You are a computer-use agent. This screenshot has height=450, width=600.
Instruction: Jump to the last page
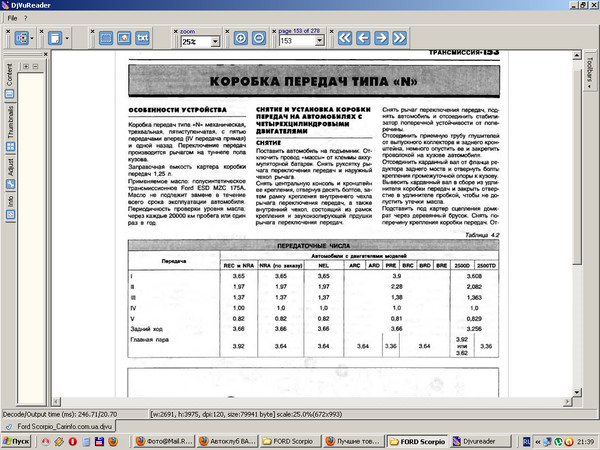click(x=399, y=38)
